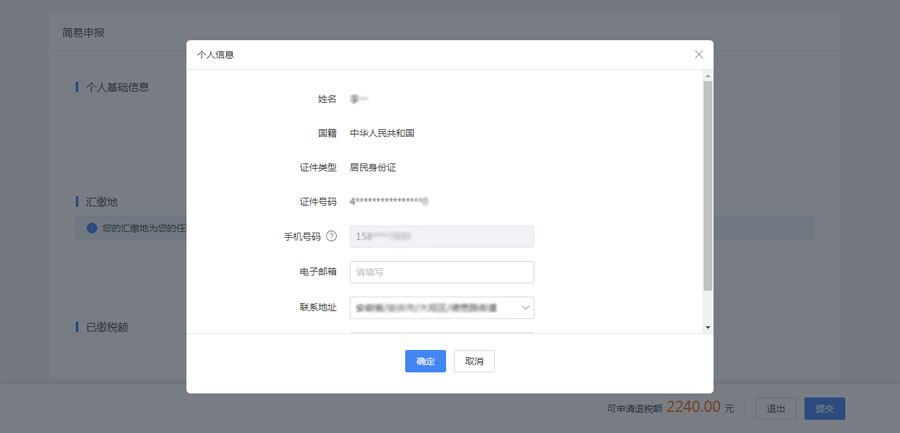
Task: Click the 2240.00 refundable tax amount
Action: [x=693, y=407]
